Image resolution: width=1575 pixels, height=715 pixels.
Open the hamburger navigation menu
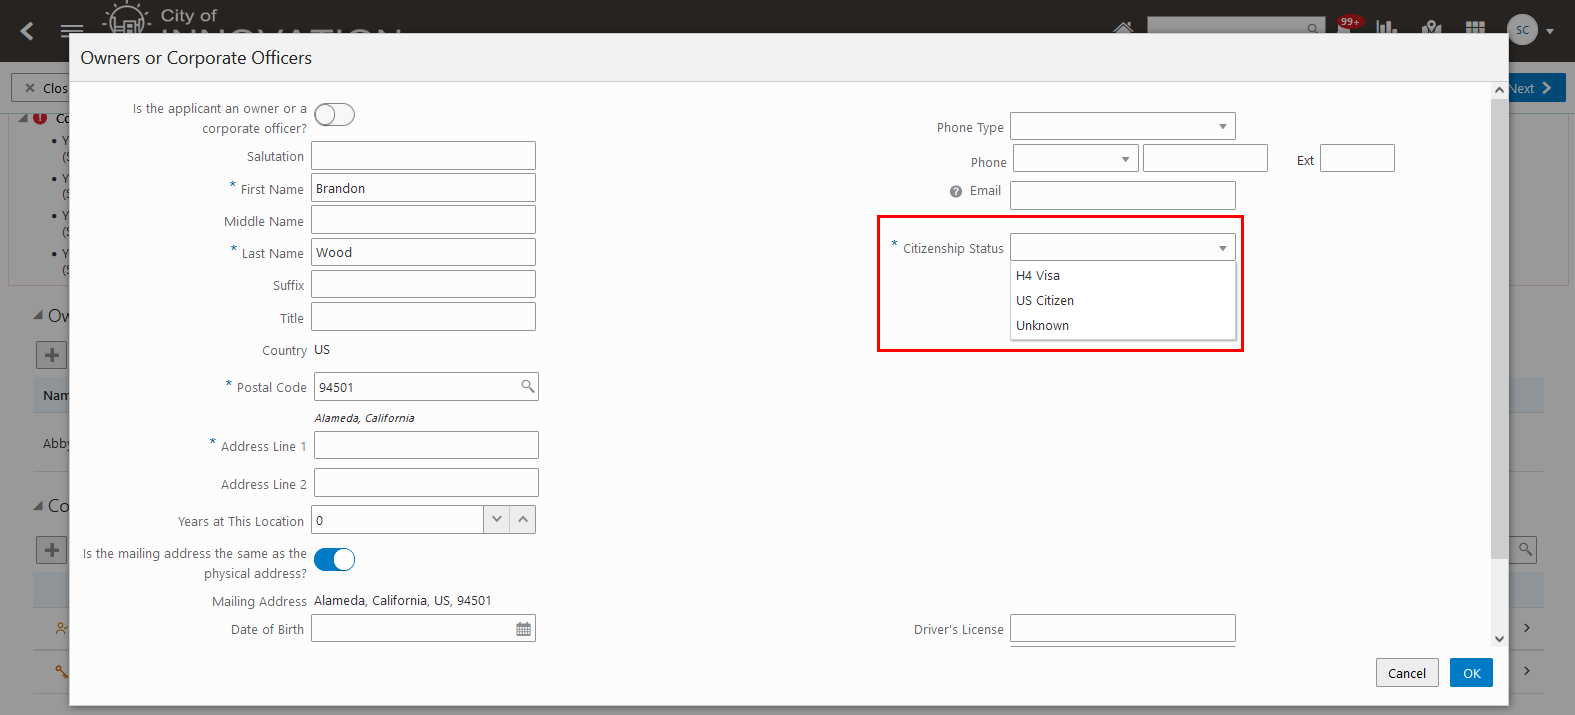71,30
